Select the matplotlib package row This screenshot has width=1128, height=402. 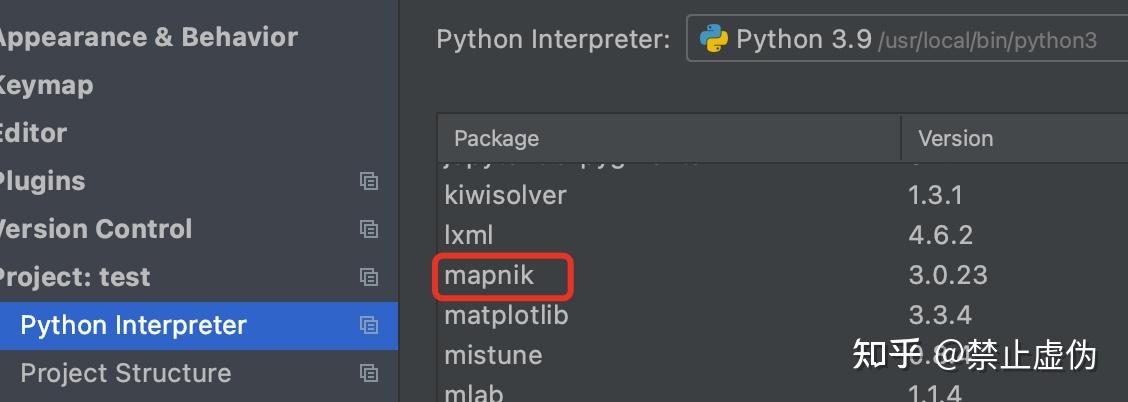point(506,316)
